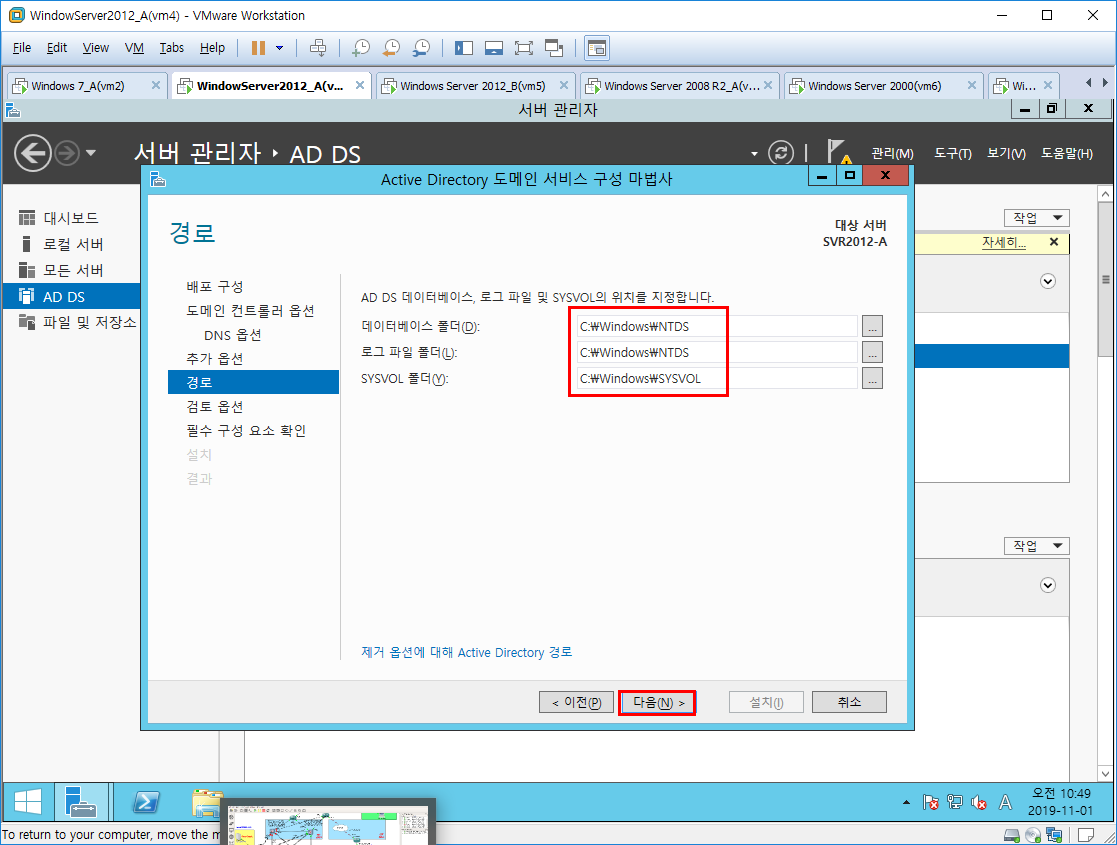Image resolution: width=1117 pixels, height=845 pixels.
Task: Toggle the VMware library sidebar icon
Action: pyautogui.click(x=464, y=48)
